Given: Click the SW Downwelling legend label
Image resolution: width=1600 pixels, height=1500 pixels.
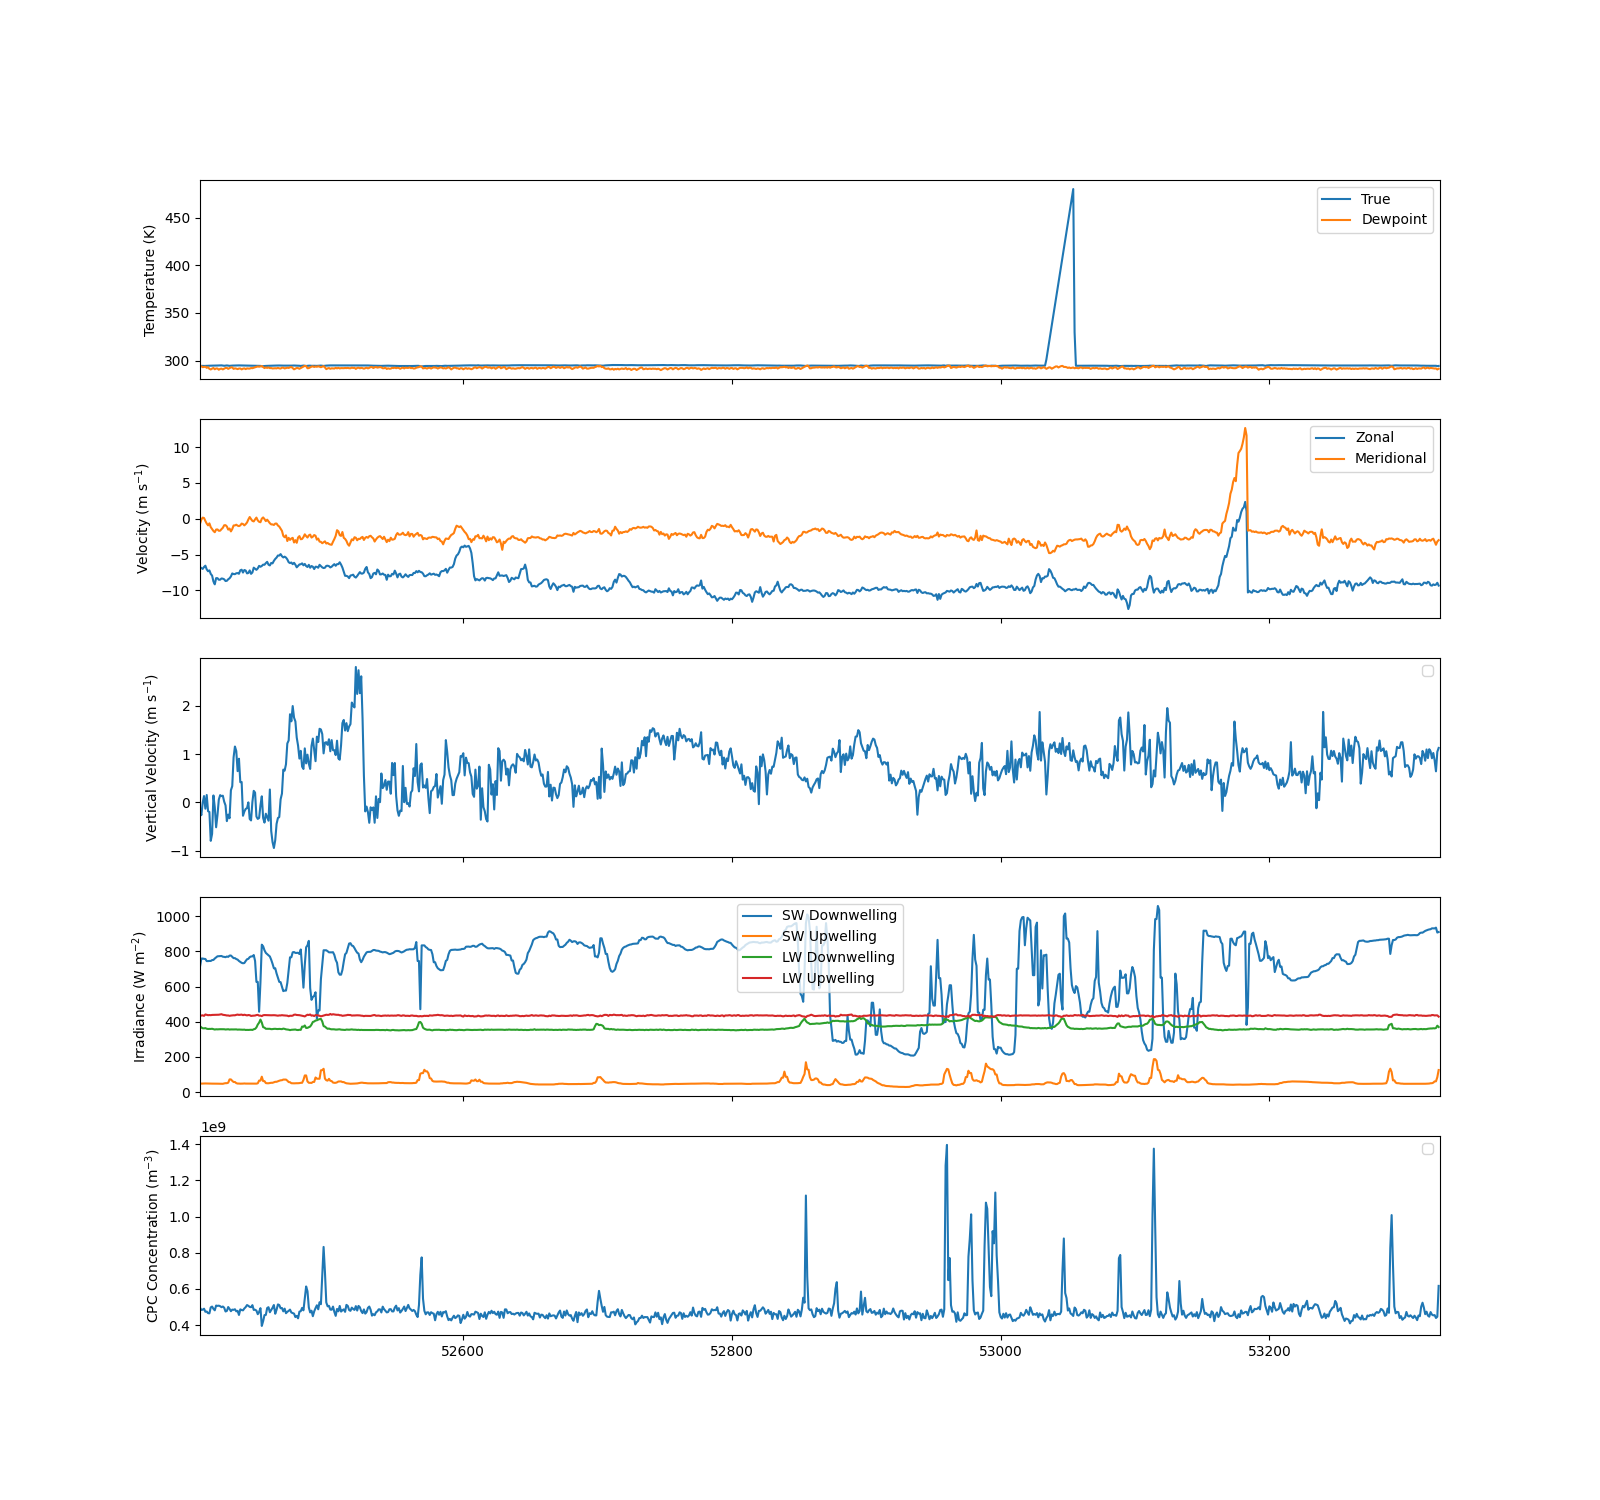Looking at the screenshot, I should [x=839, y=915].
